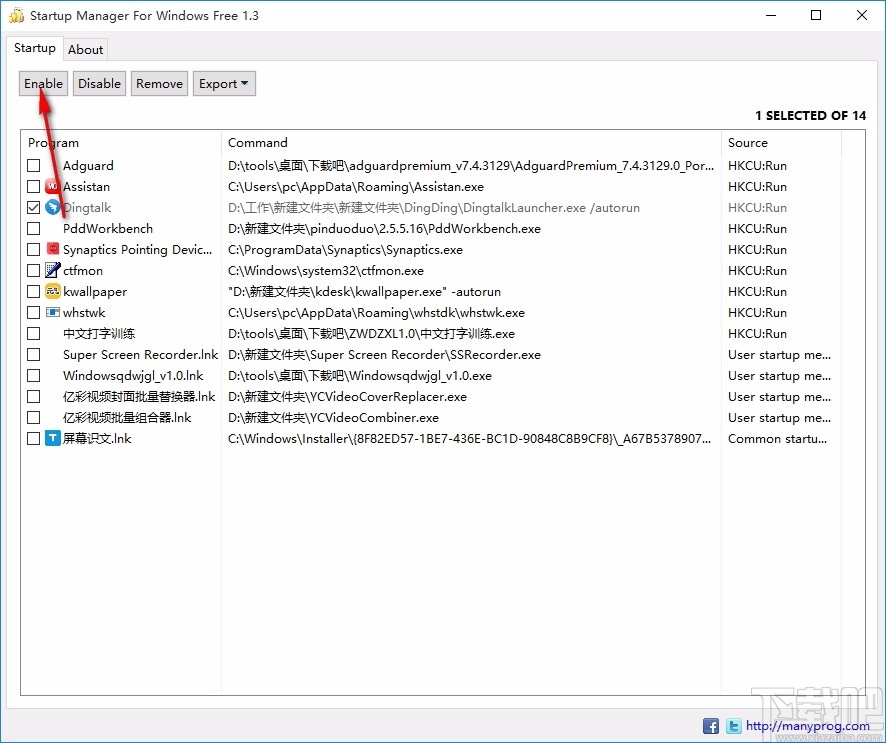Open the Export dropdown
The width and height of the screenshot is (886, 743).
tap(224, 83)
